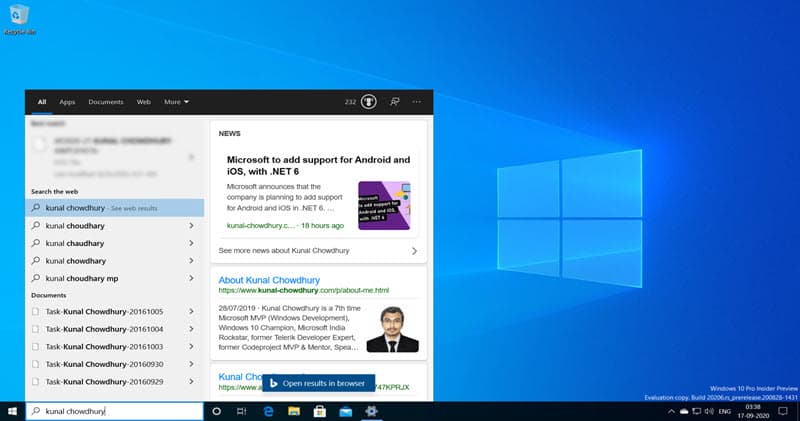Show hidden system tray icons

(x=671, y=411)
